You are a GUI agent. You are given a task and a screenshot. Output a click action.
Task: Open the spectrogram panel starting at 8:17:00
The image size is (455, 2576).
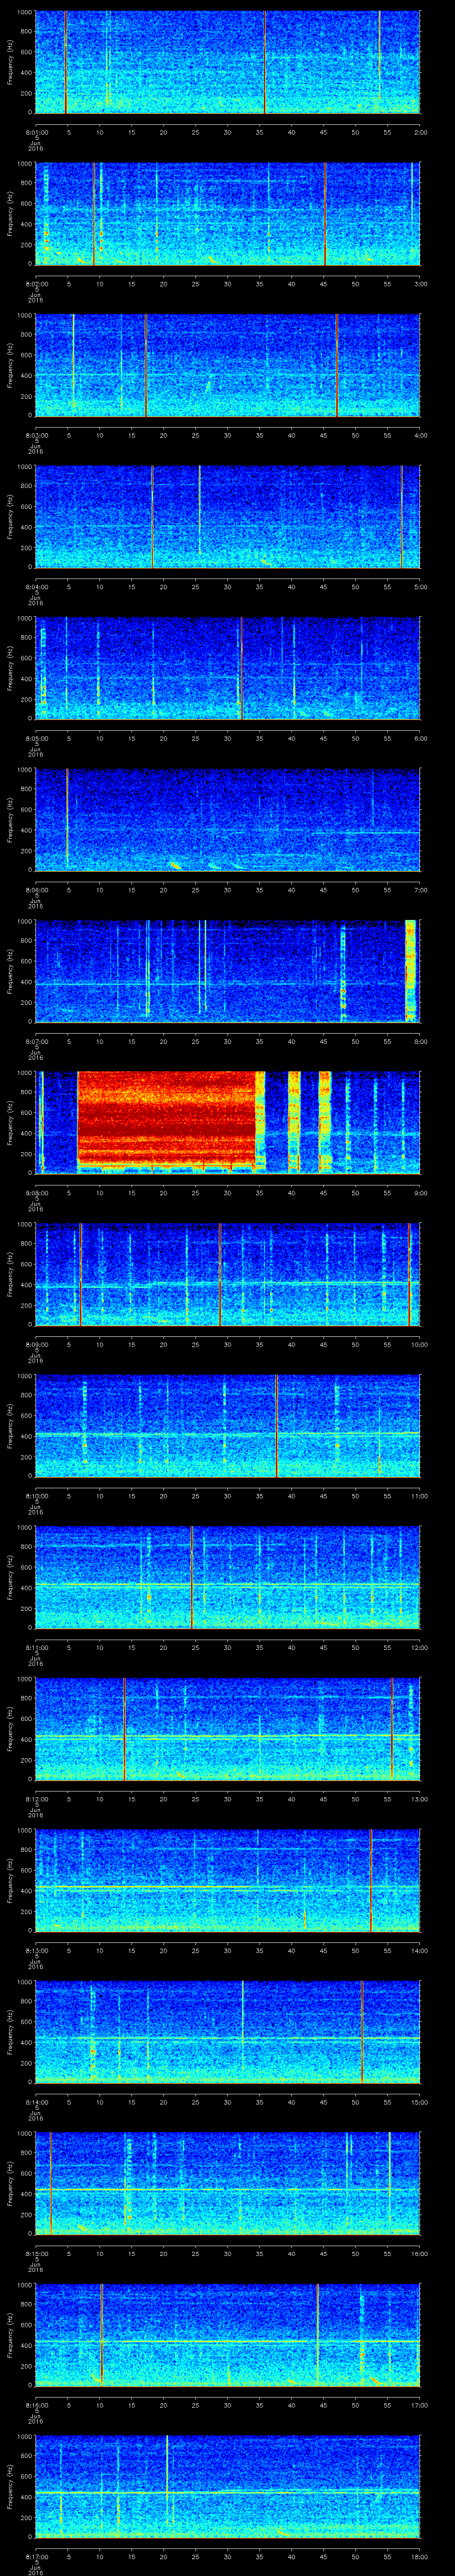[x=228, y=2486]
